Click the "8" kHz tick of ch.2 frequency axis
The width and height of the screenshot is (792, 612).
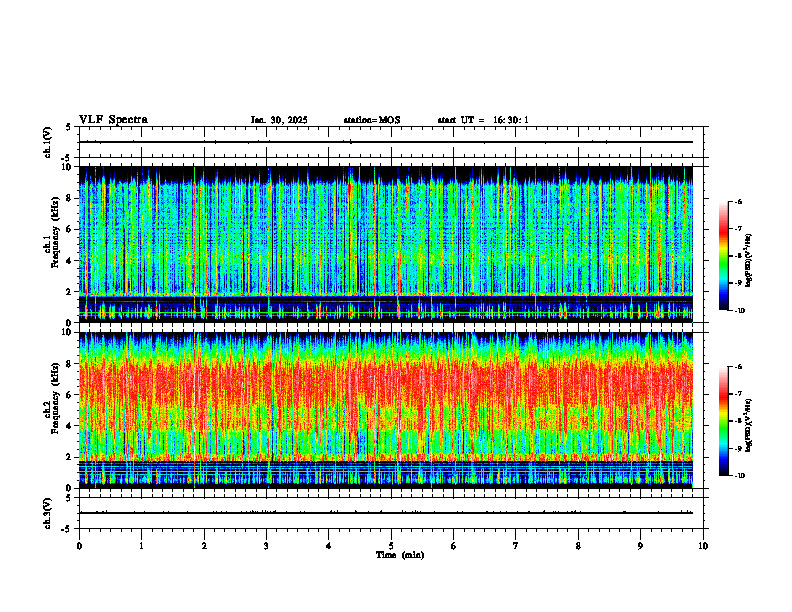coord(70,364)
